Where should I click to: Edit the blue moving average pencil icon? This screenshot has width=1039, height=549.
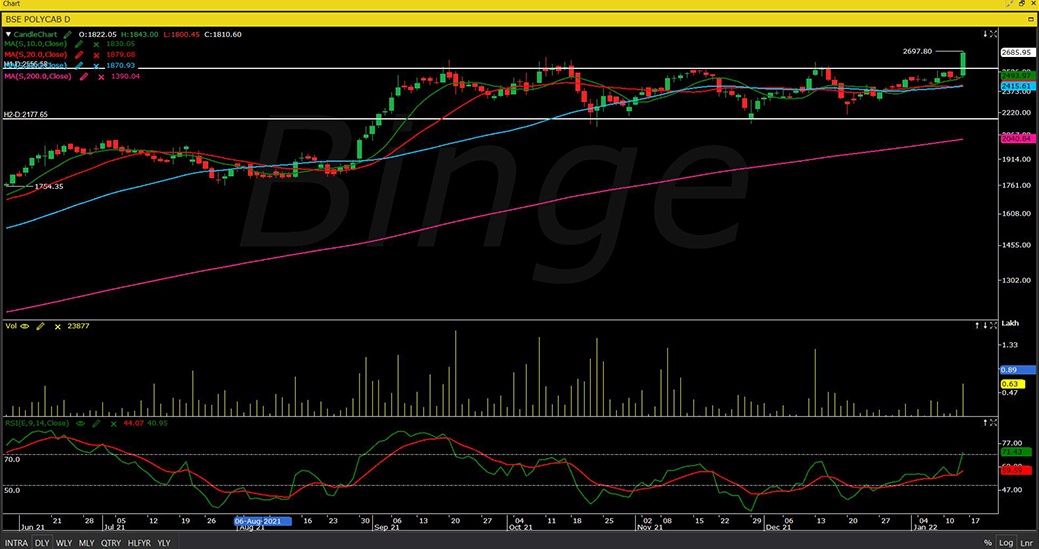click(x=79, y=66)
